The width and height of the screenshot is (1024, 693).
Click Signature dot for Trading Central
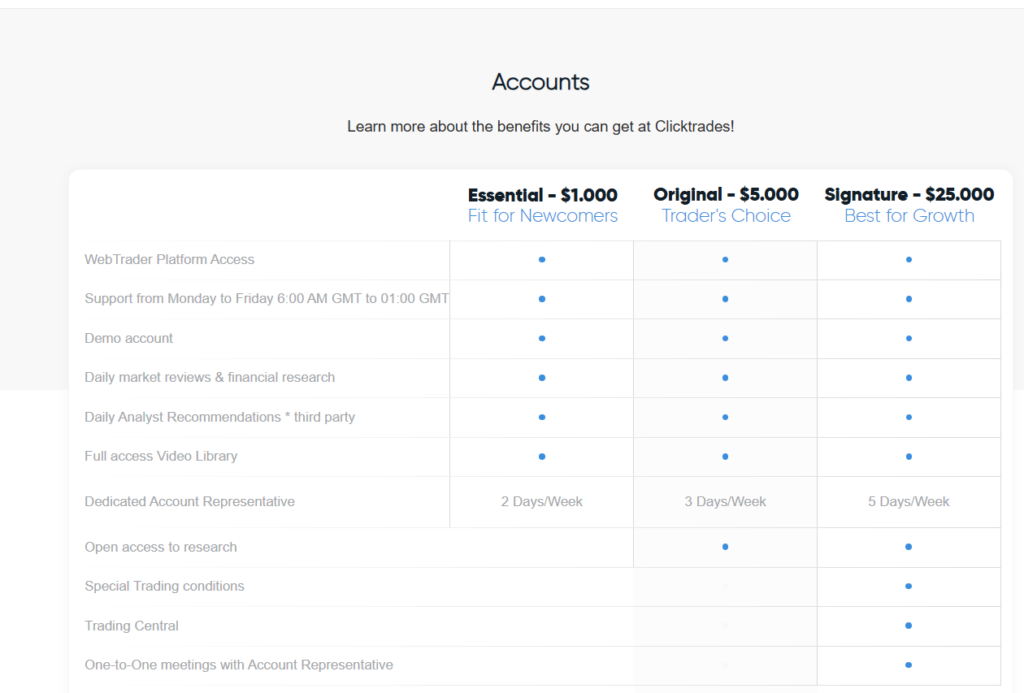pyautogui.click(x=909, y=626)
